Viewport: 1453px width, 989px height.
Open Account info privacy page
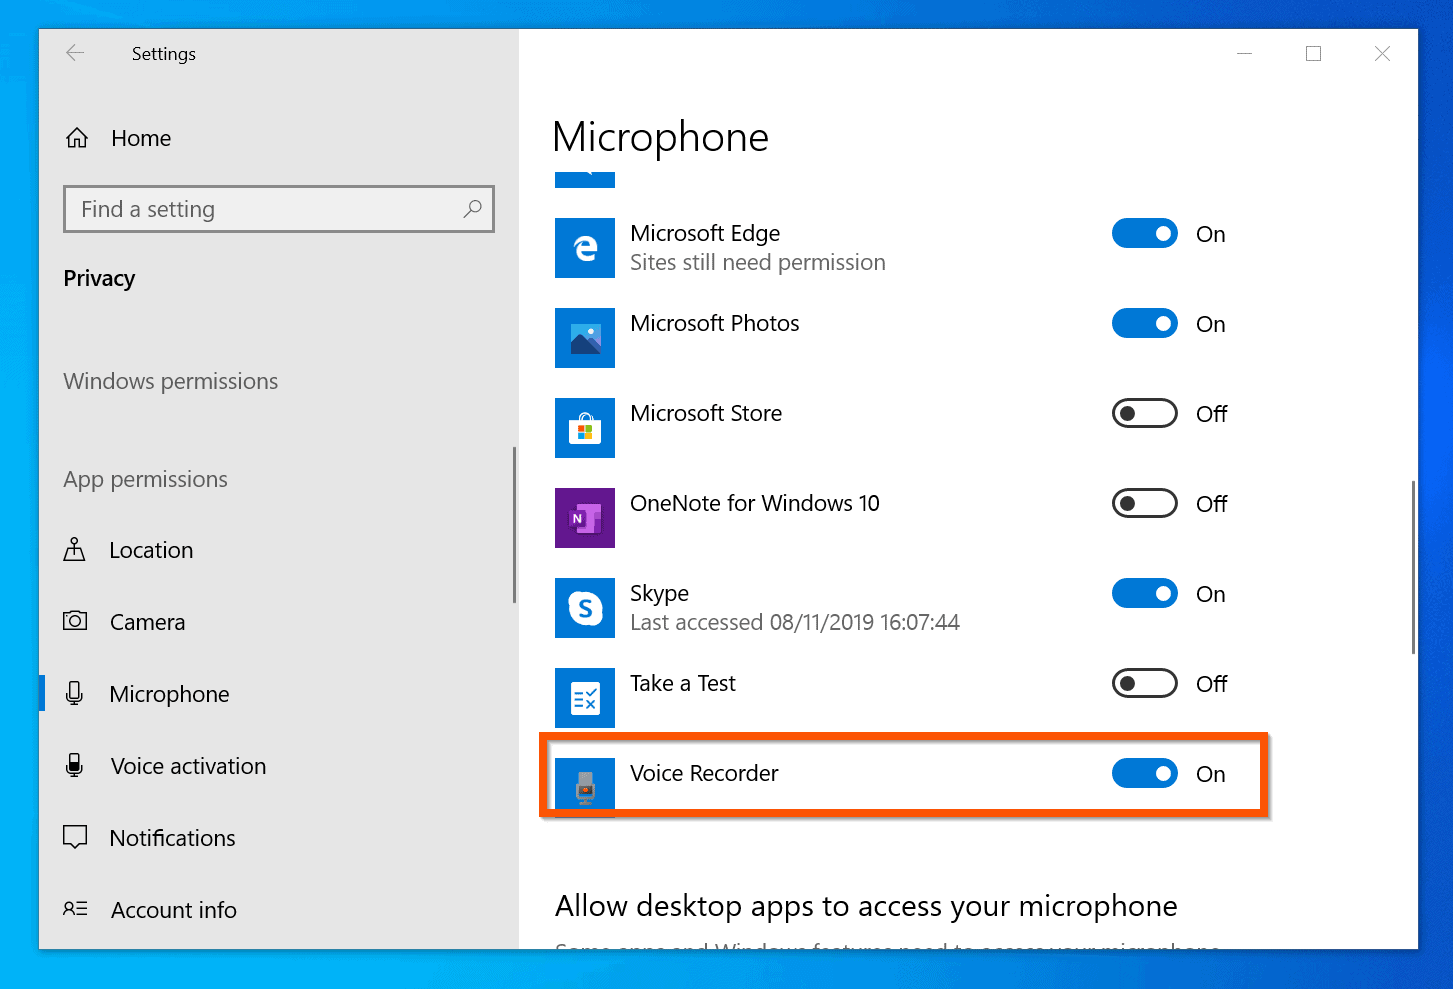(x=173, y=910)
